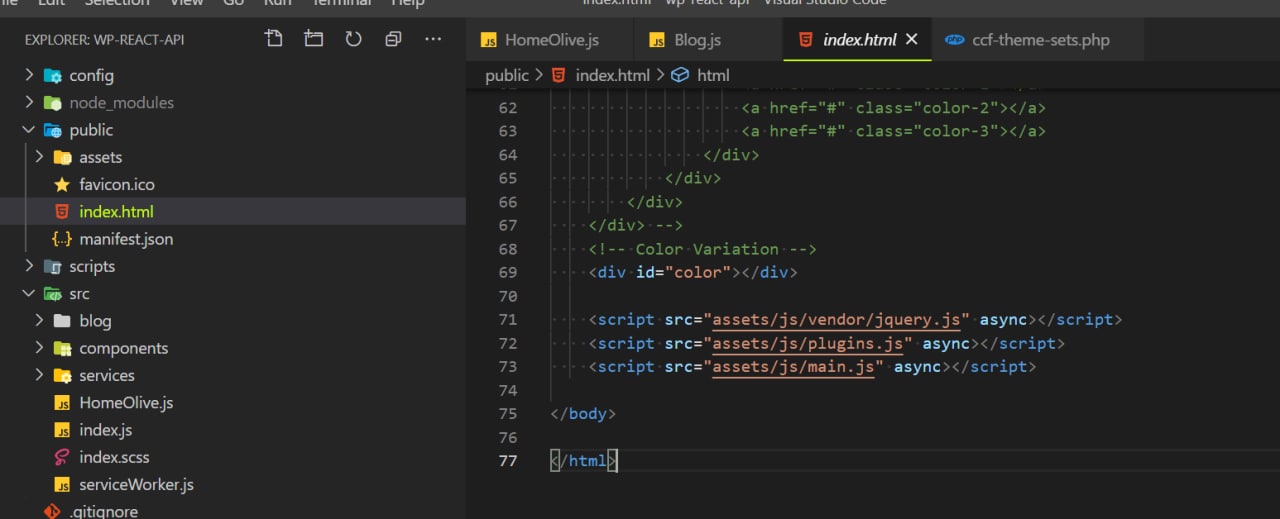Screen dimensions: 1280x519
Task: Click the EXPLORER: WP-REACT-API header
Action: 104,40
